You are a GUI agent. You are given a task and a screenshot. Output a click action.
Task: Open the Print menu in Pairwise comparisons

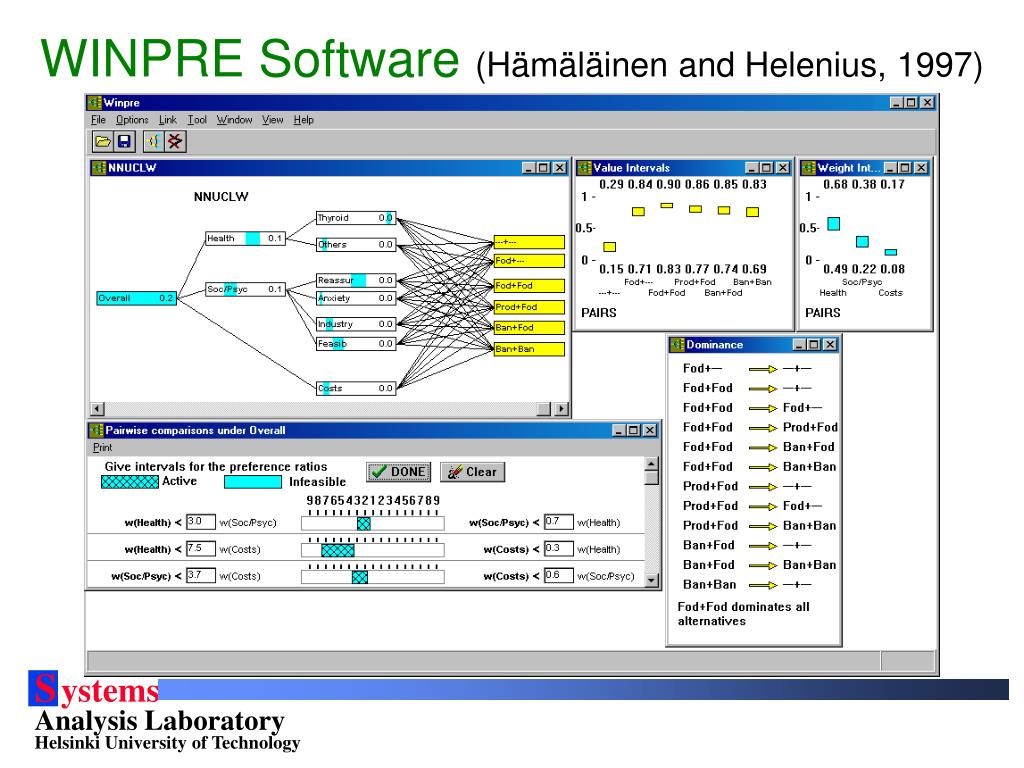coord(102,447)
